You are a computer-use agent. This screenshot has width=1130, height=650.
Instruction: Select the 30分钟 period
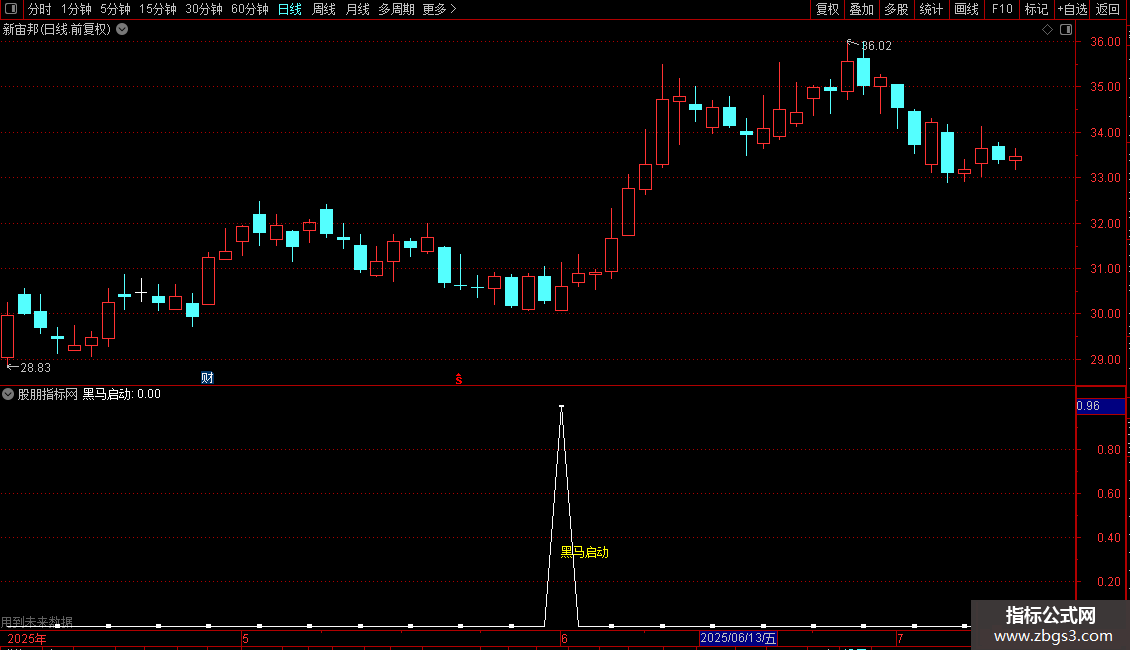[204, 9]
